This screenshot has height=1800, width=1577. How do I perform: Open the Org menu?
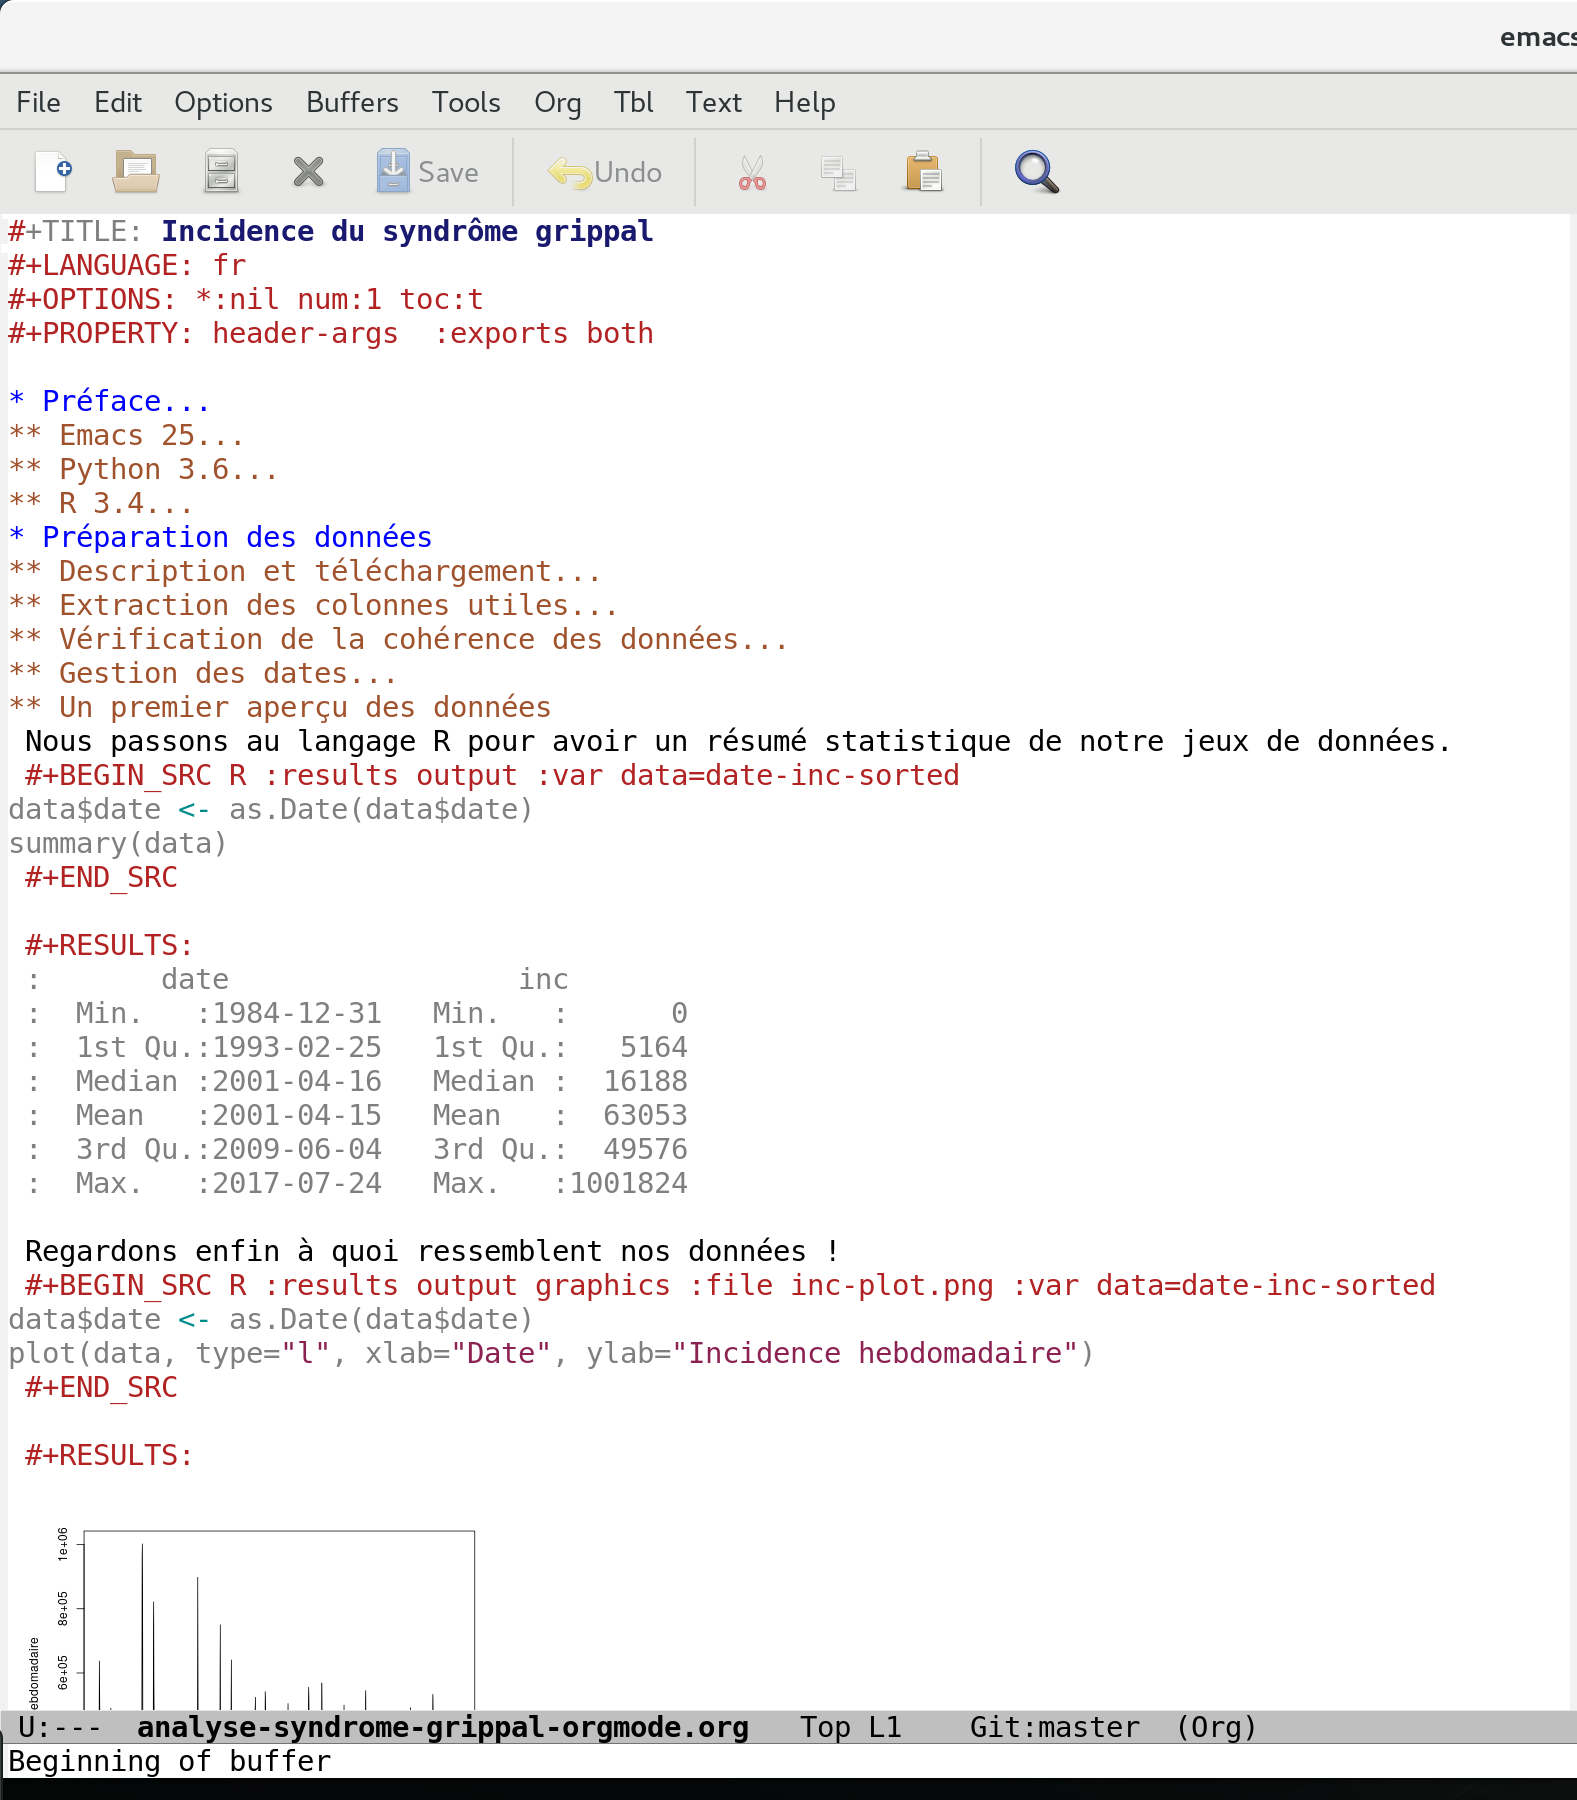point(557,102)
